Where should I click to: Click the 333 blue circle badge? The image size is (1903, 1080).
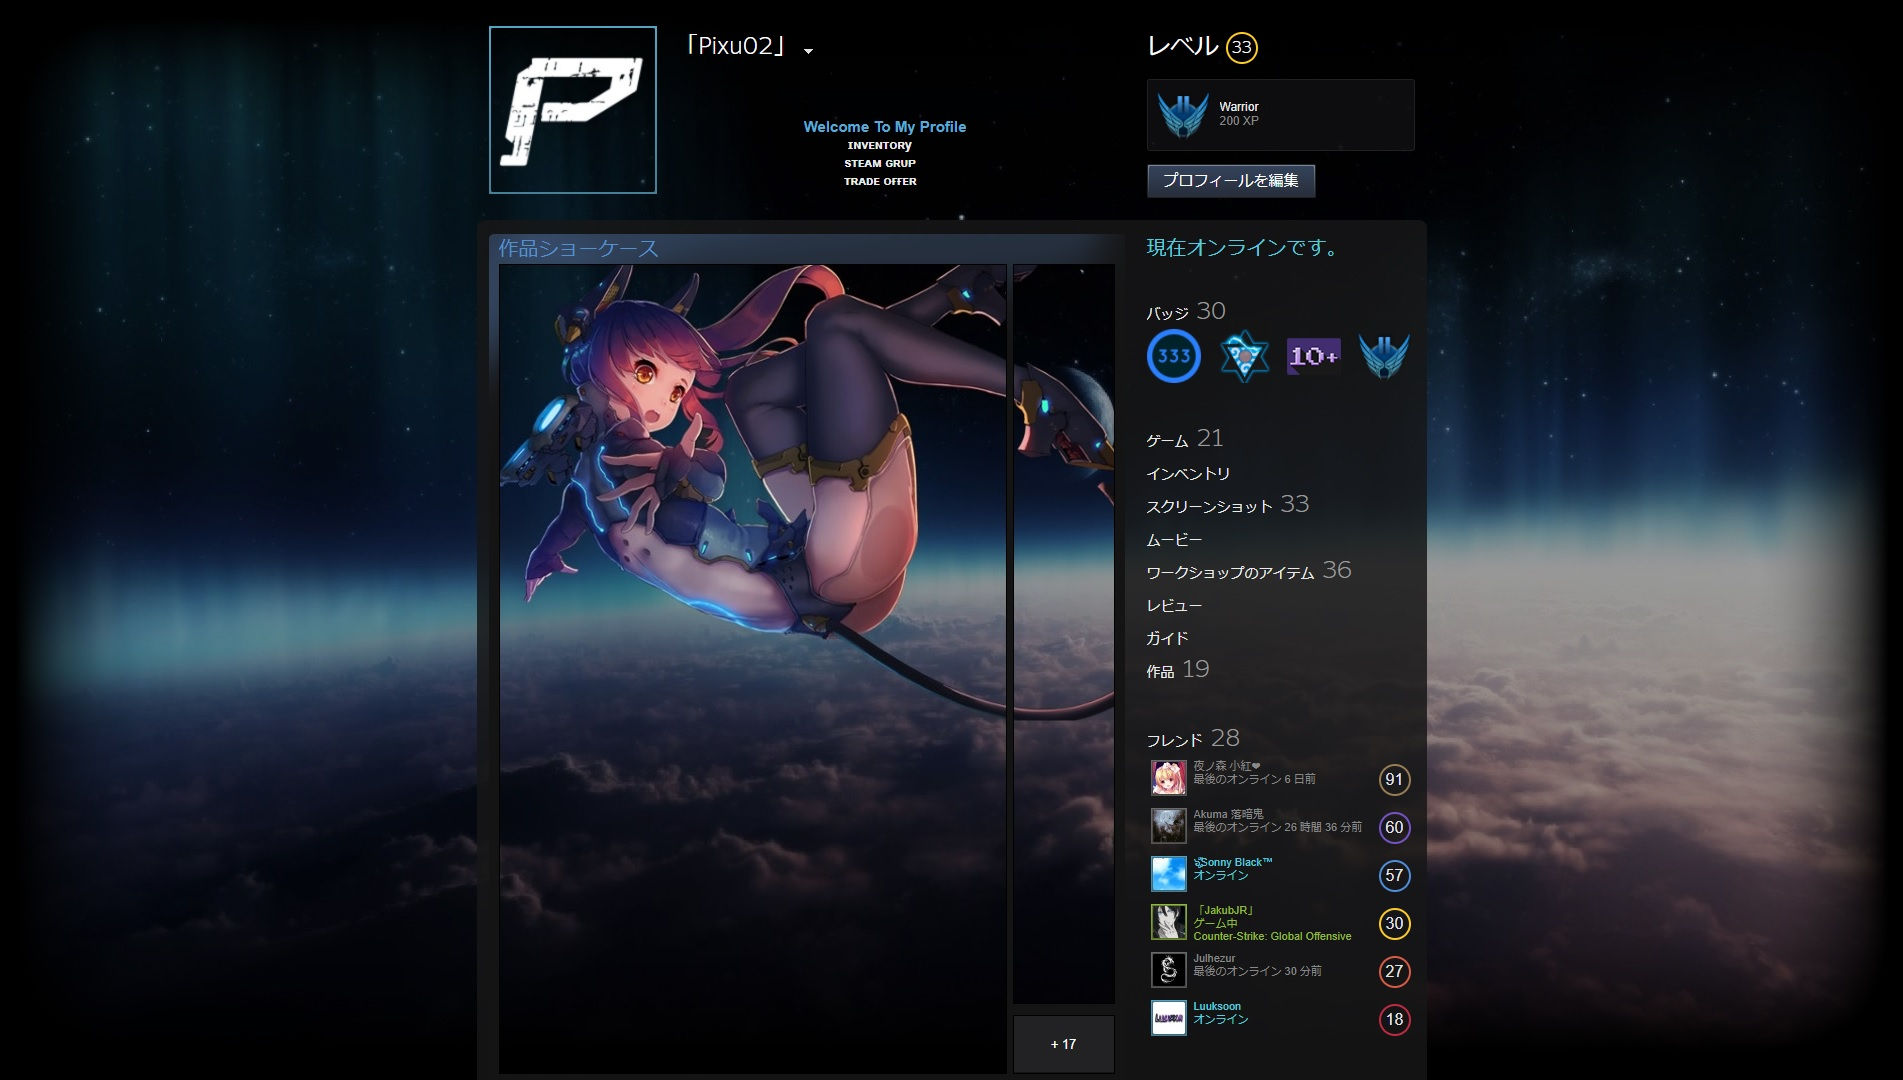pyautogui.click(x=1174, y=356)
